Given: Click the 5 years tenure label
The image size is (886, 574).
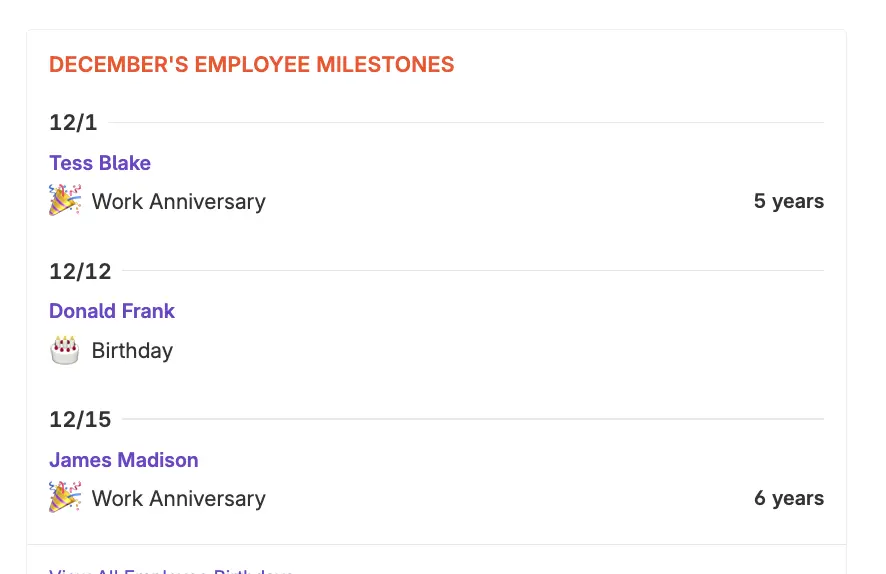Looking at the screenshot, I should coord(789,201).
